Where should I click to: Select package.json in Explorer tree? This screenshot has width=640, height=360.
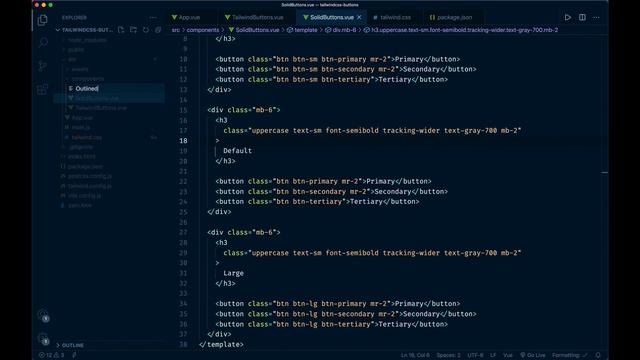coord(85,167)
